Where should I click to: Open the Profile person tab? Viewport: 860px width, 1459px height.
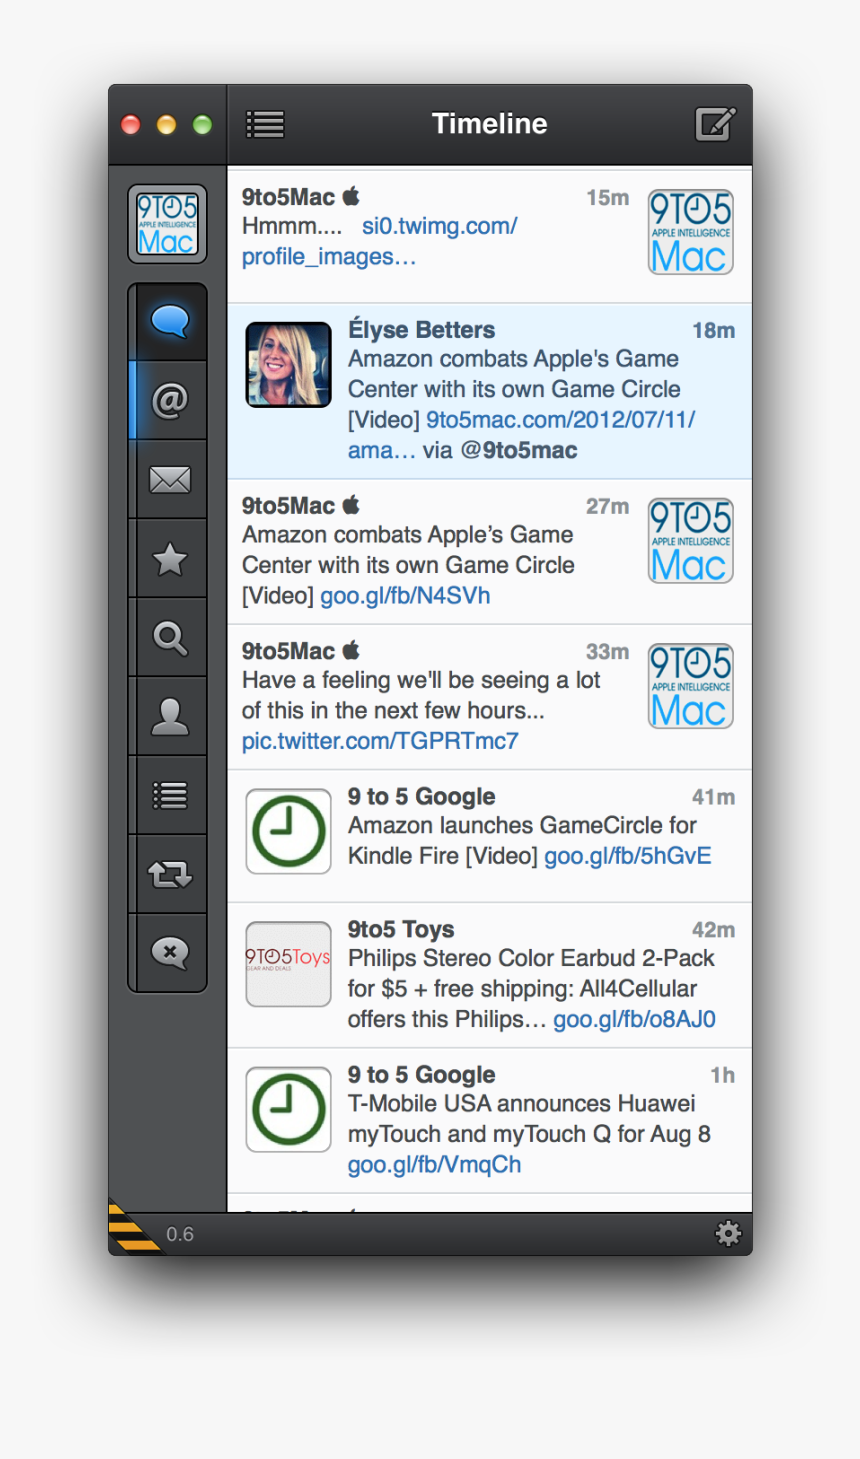pyautogui.click(x=169, y=717)
